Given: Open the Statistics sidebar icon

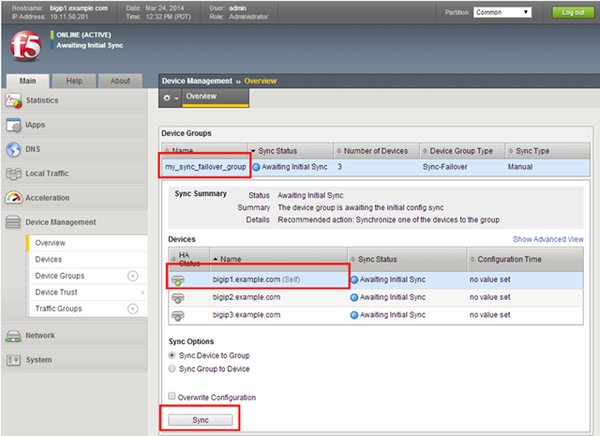Looking at the screenshot, I should 16,101.
